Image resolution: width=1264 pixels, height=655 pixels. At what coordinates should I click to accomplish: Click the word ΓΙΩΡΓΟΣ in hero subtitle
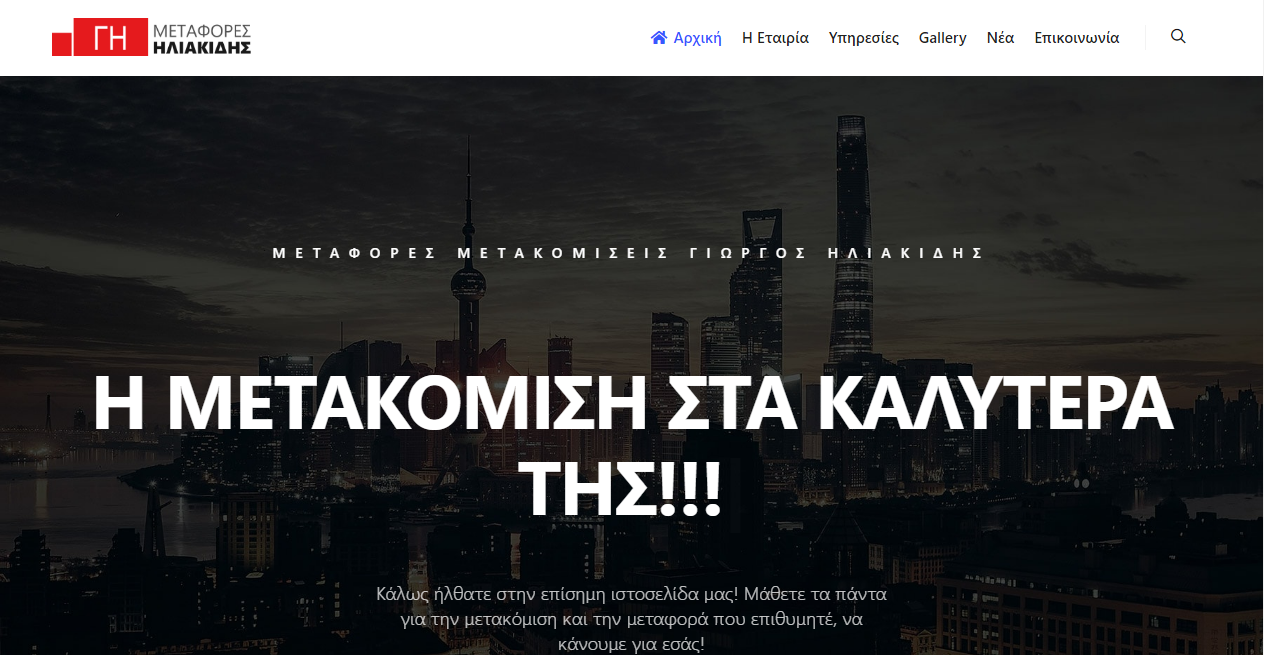[x=749, y=253]
